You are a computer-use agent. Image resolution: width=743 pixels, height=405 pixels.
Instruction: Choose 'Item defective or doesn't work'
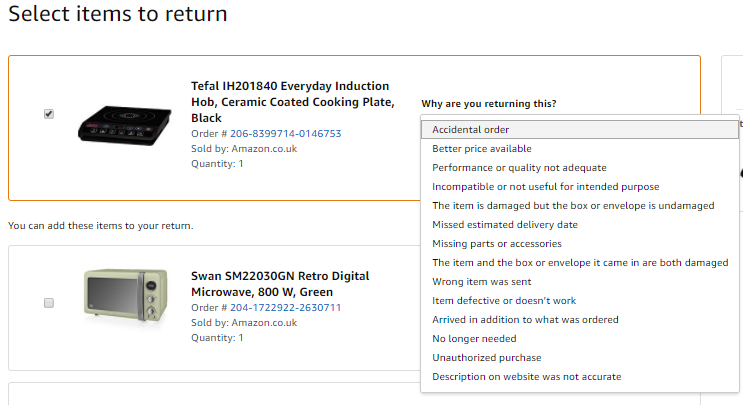(x=580, y=300)
